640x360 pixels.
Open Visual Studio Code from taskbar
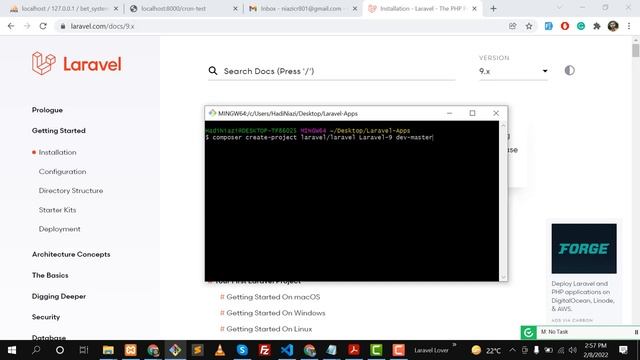pyautogui.click(x=287, y=350)
